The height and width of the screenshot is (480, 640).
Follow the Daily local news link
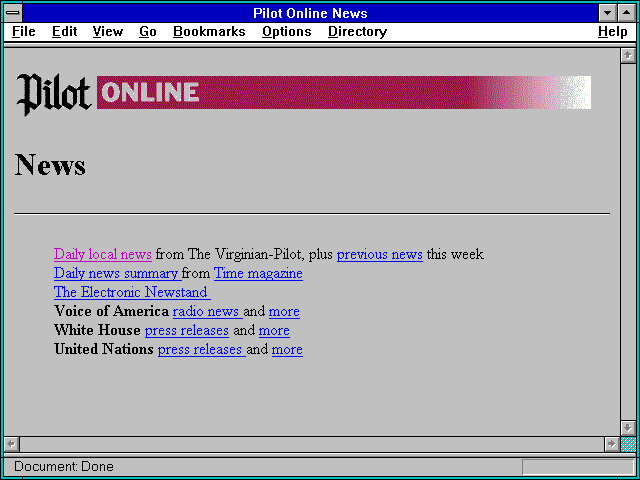[x=103, y=254]
